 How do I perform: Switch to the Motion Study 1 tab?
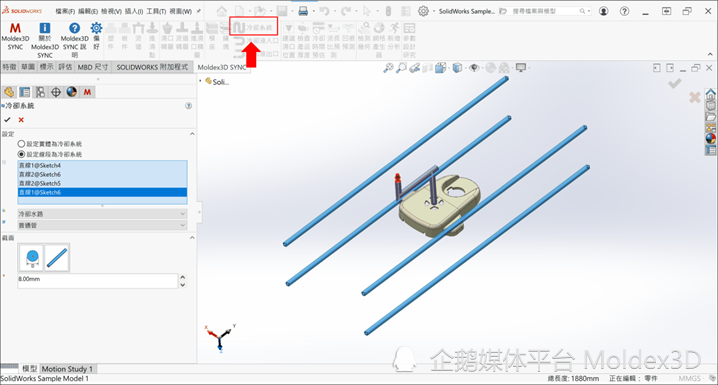tap(67, 369)
